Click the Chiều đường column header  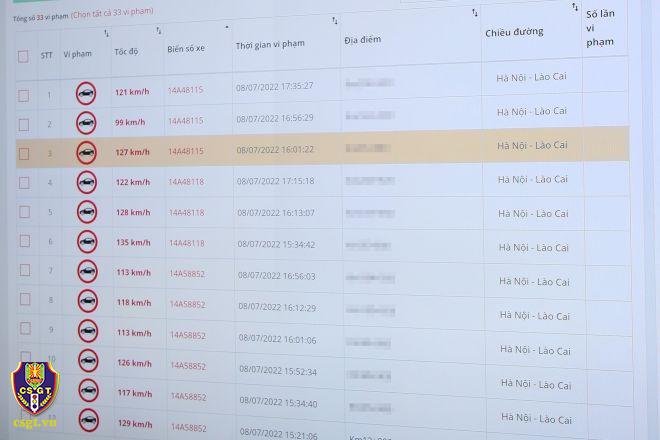click(x=514, y=32)
